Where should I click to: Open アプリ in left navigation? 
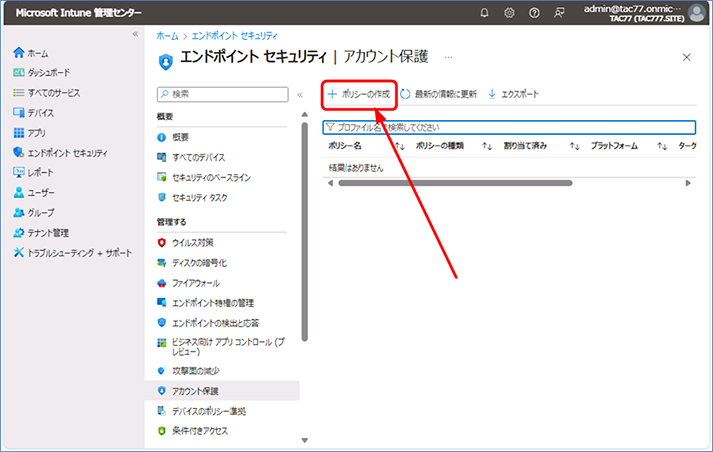30,133
